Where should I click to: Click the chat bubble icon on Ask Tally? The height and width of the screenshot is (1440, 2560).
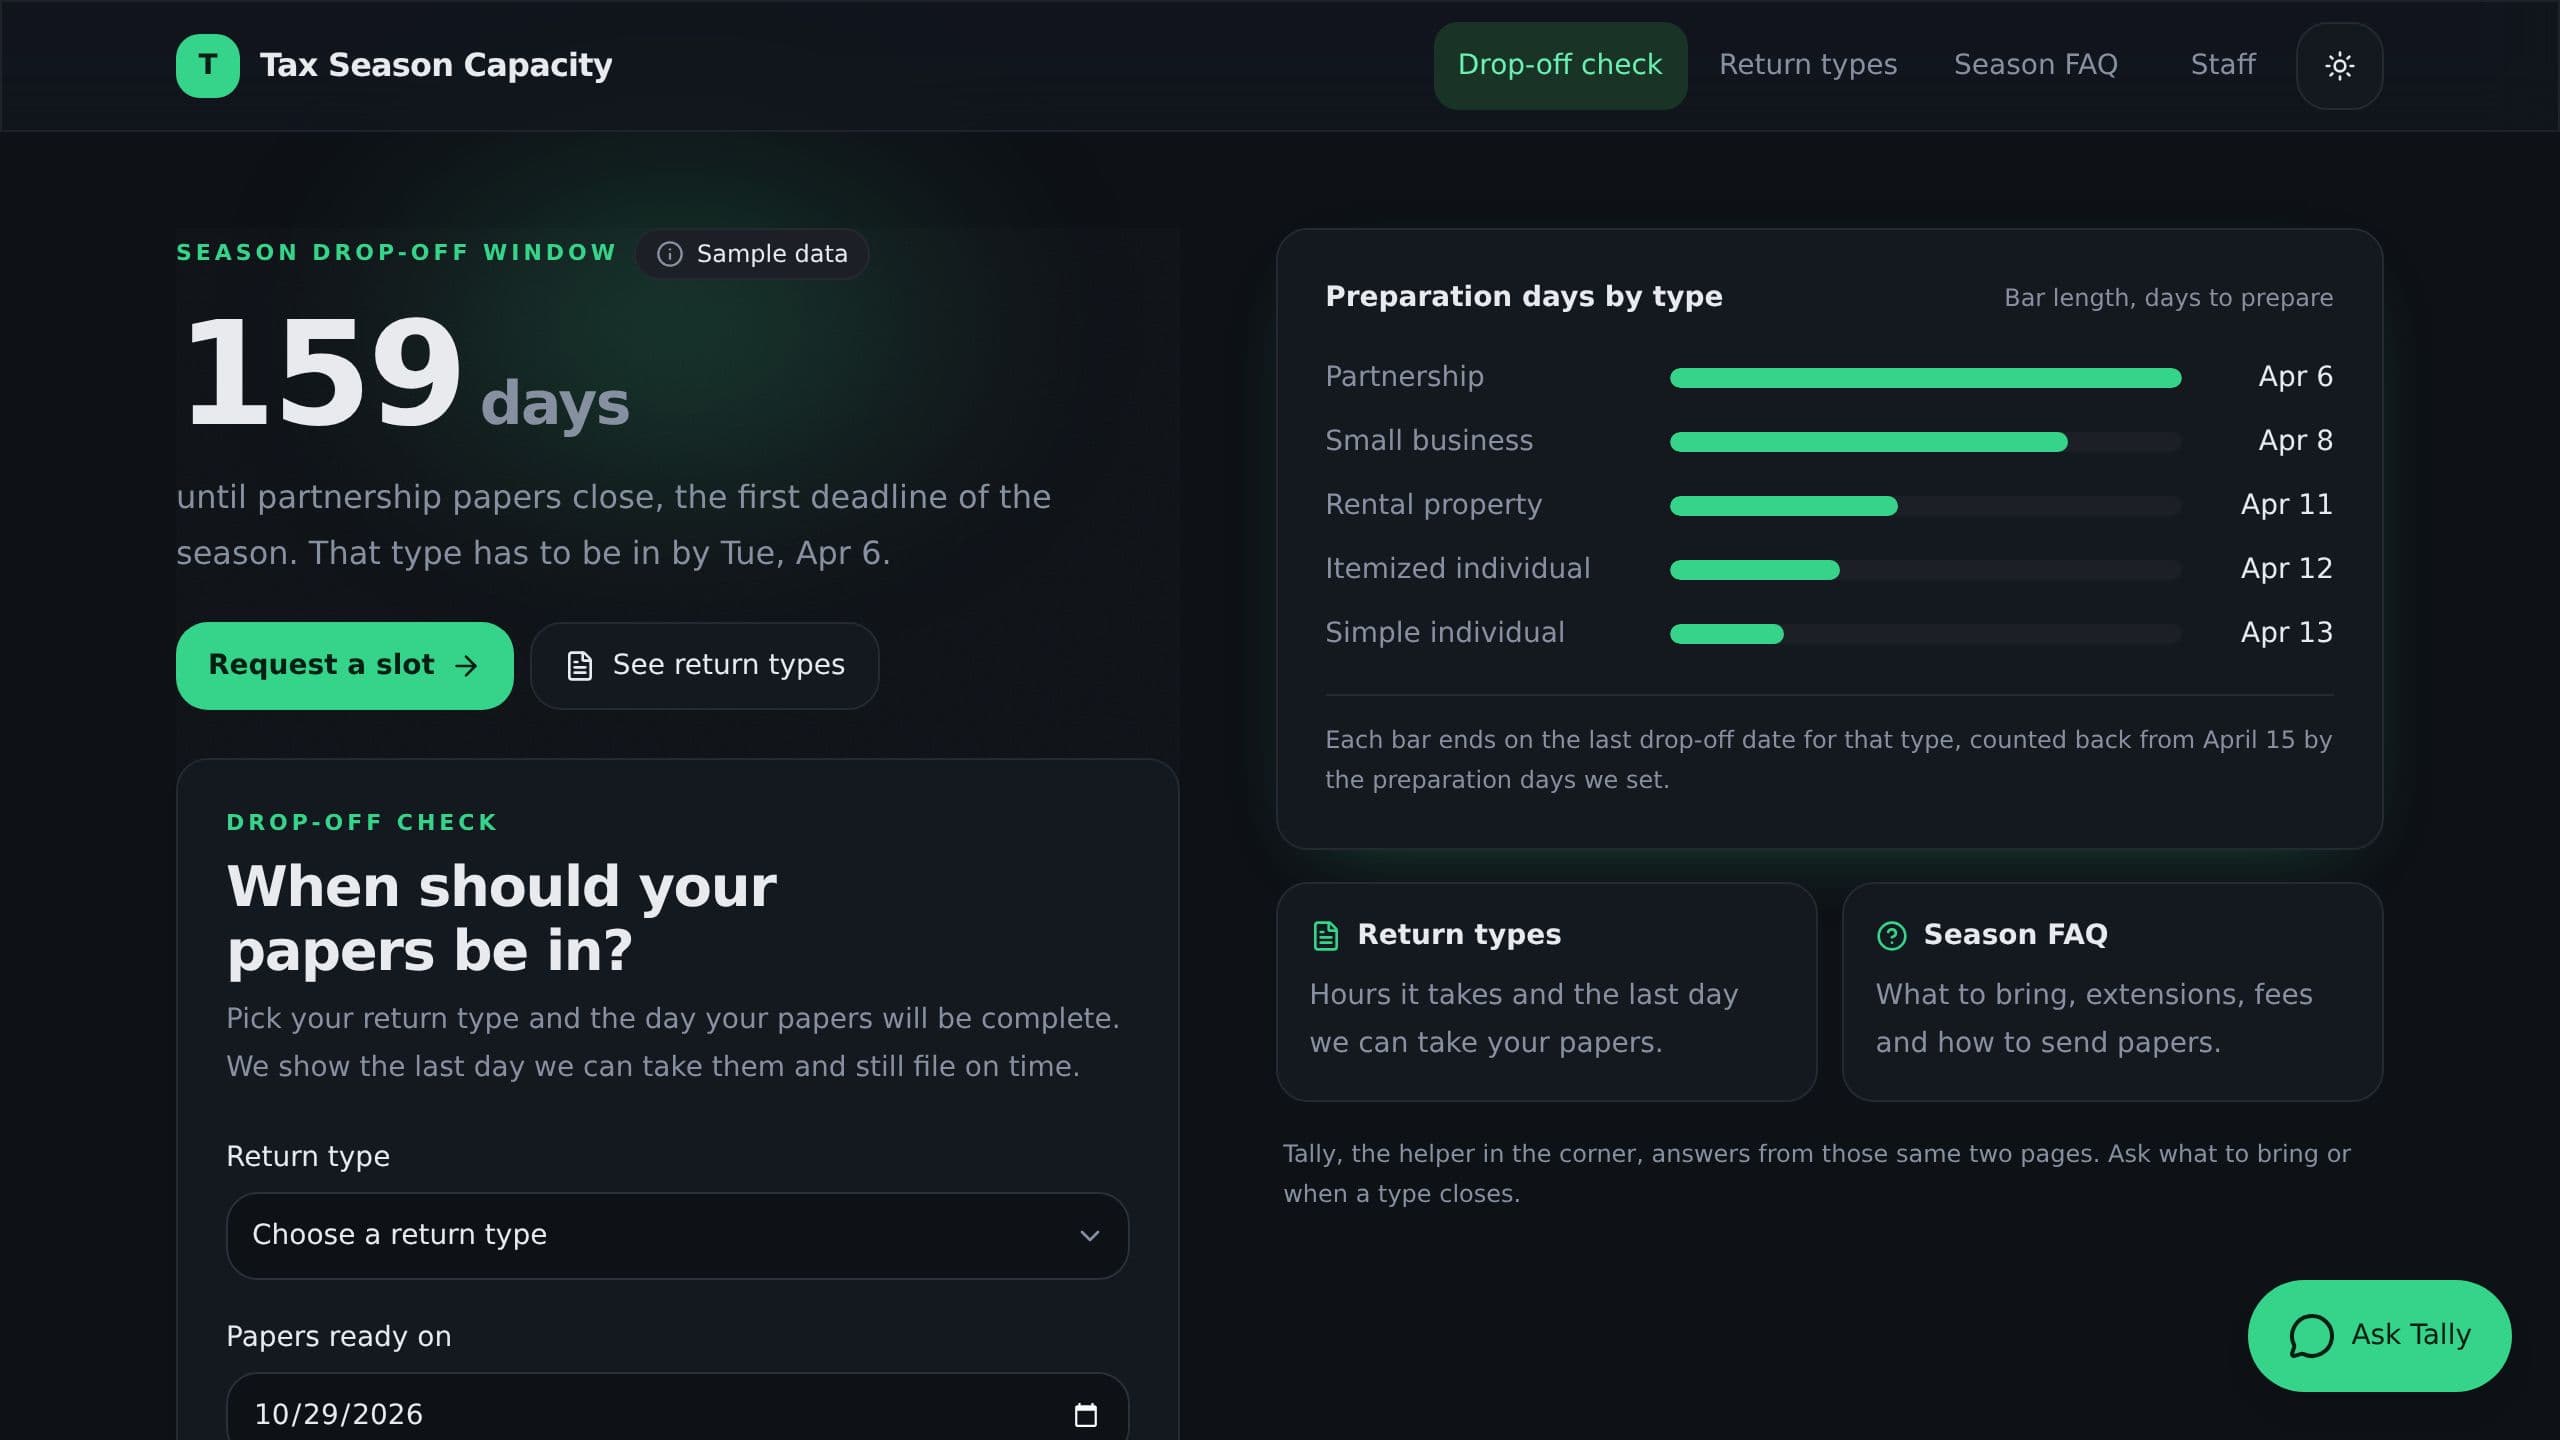(x=2311, y=1336)
